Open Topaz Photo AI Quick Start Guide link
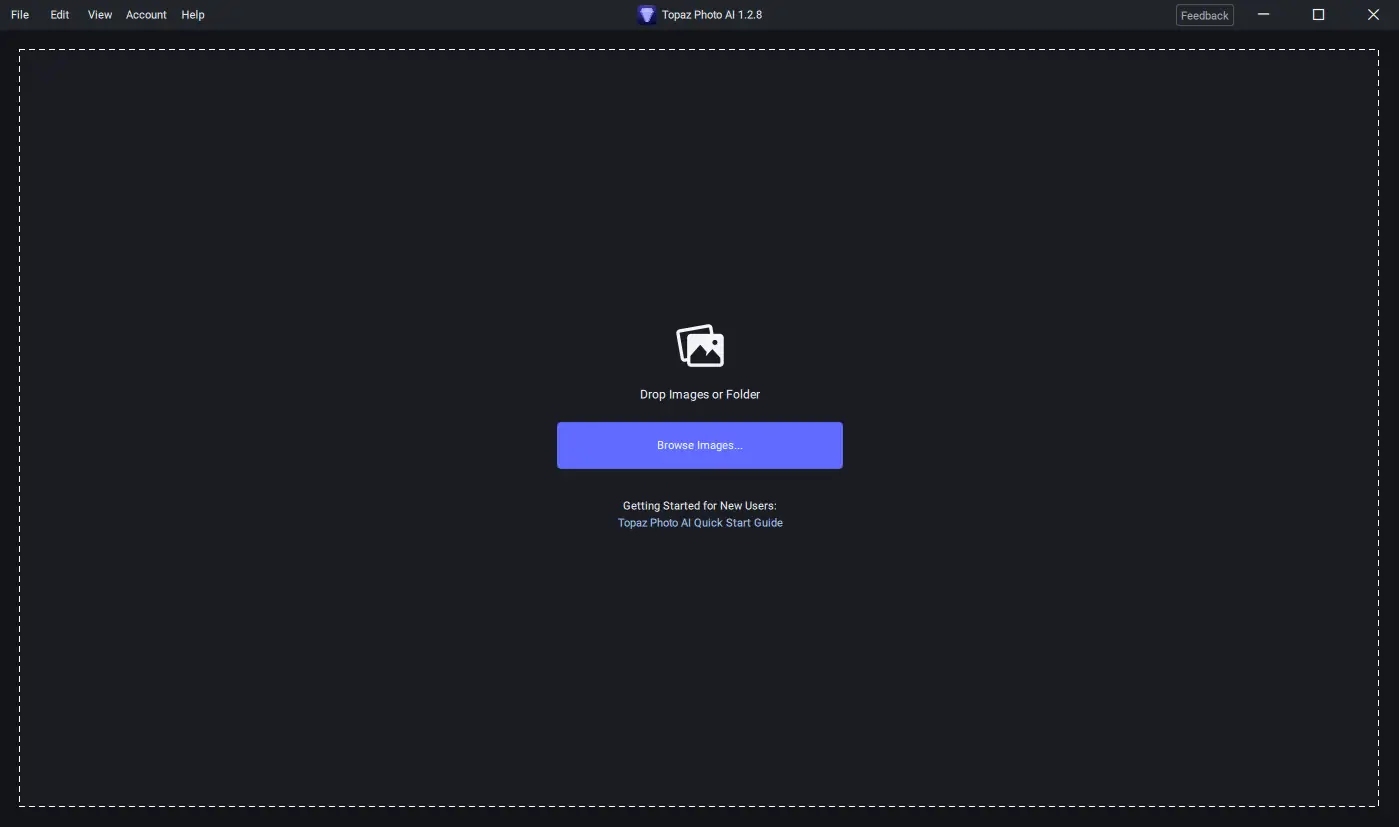Screen dimensions: 1399x827 pos(700,523)
